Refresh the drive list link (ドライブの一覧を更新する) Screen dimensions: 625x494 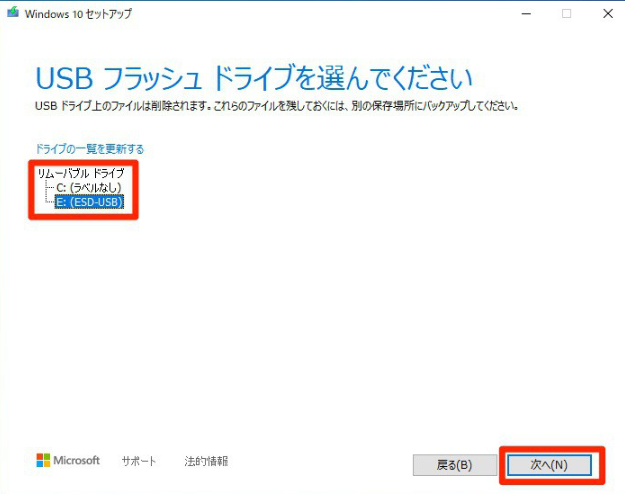90,149
